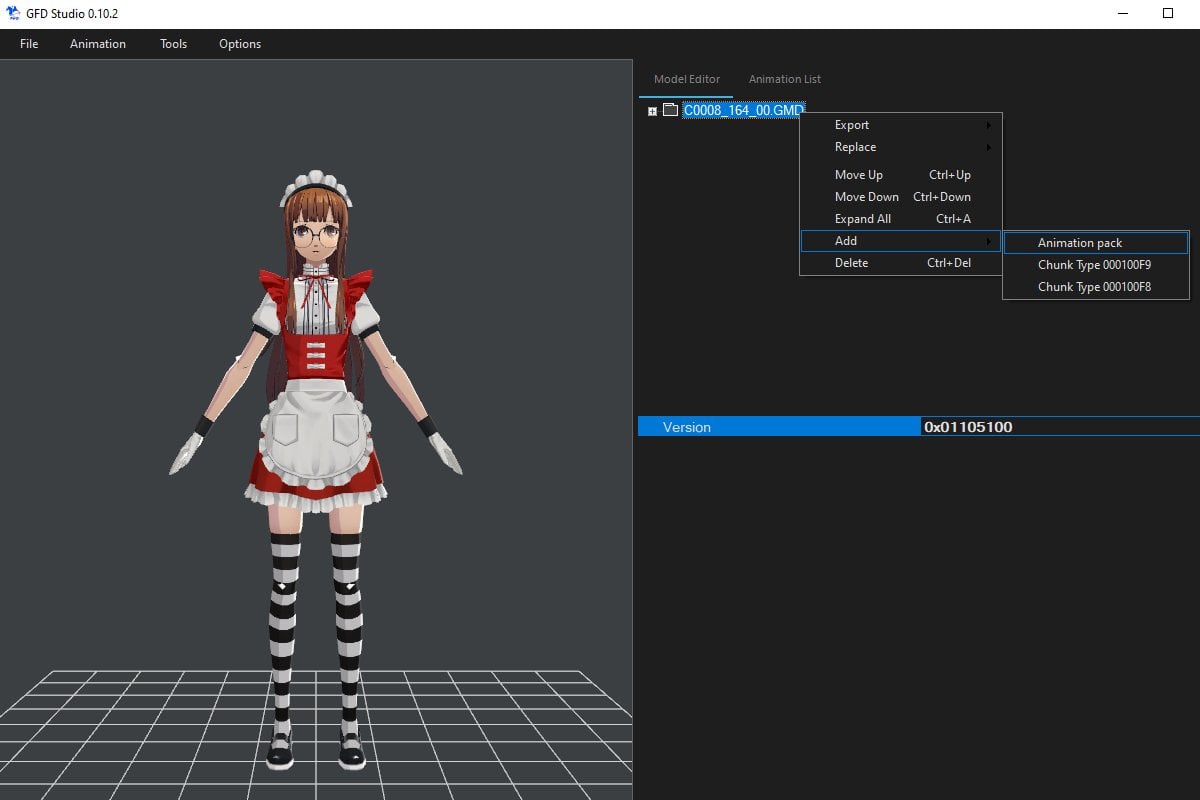This screenshot has height=800, width=1200.
Task: Open the Export submenu
Action: pos(900,125)
